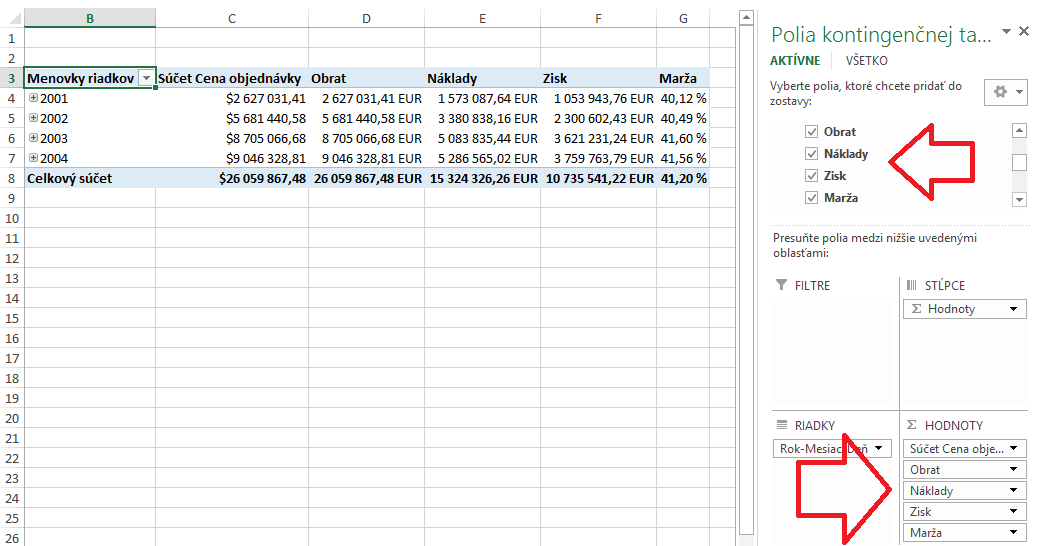The image size is (1041, 546).
Task: Select the 40,49 % margin cell
Action: pos(683,118)
